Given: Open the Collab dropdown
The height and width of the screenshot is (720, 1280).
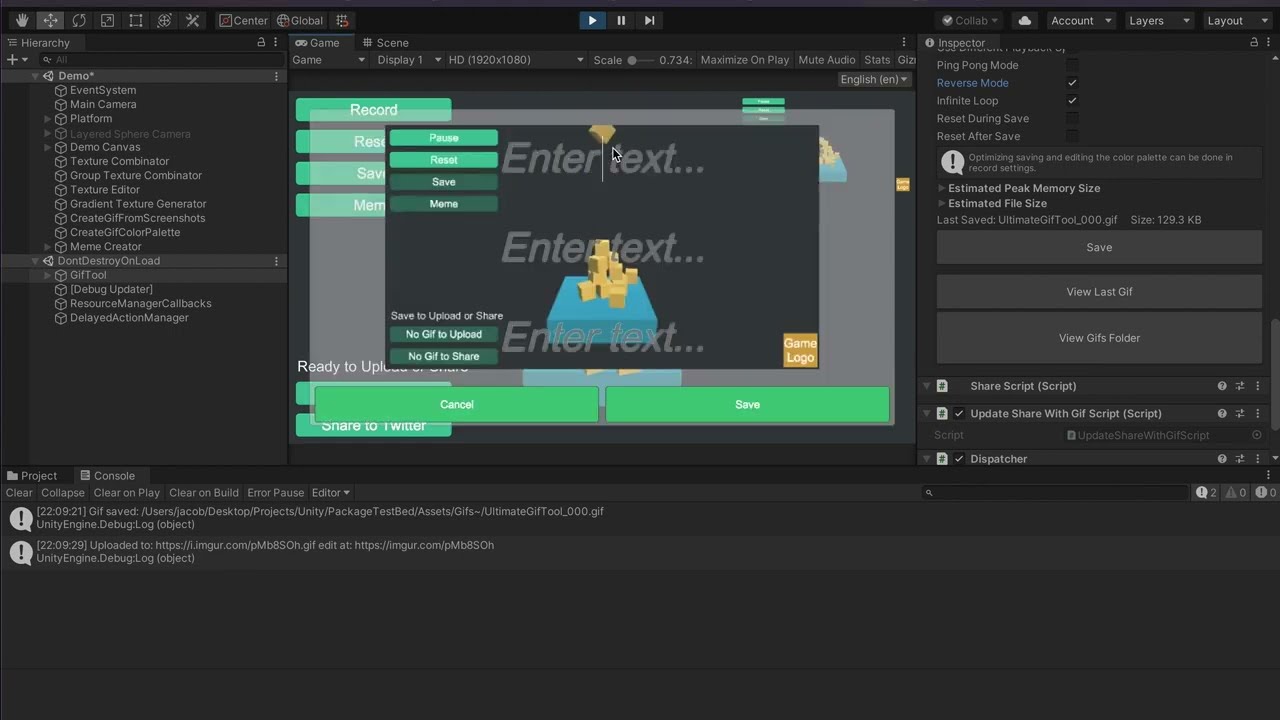Looking at the screenshot, I should pos(969,20).
